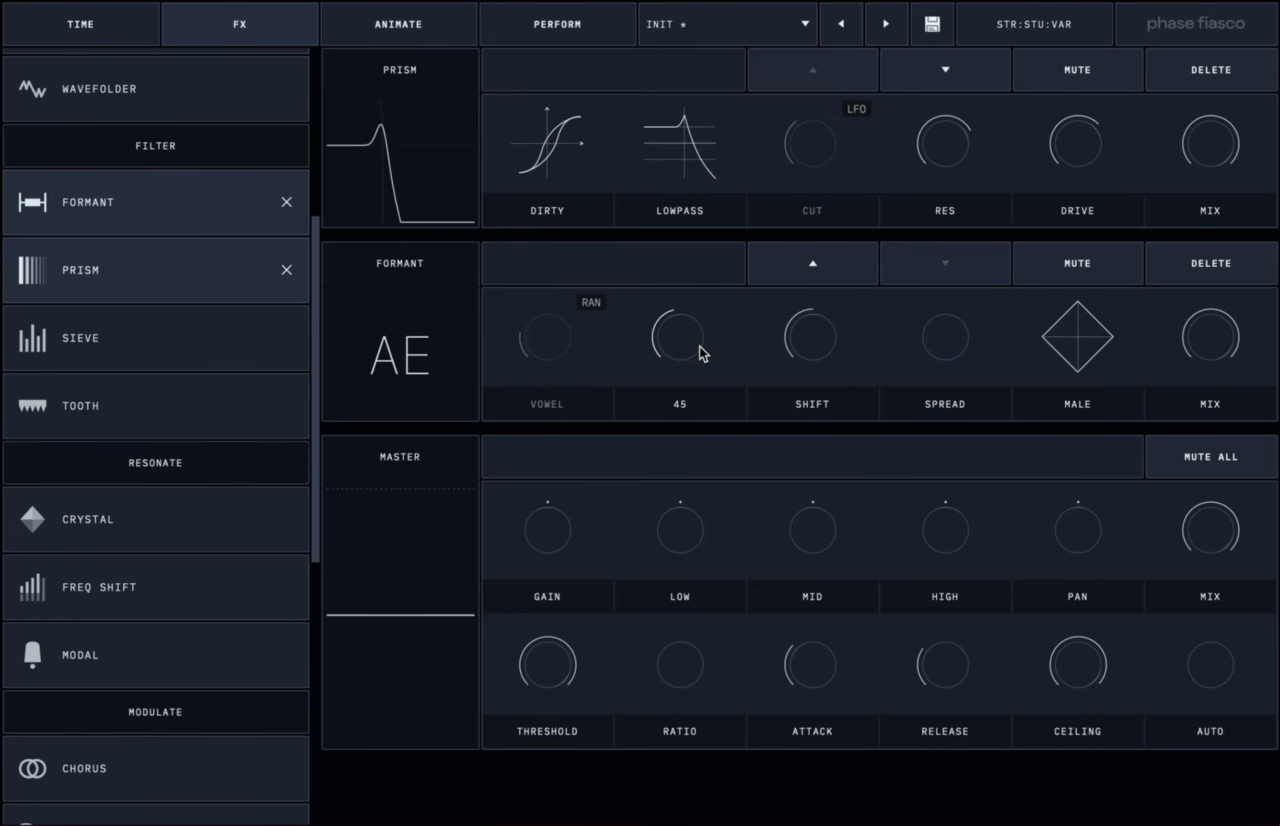Delete the Prism effect

tap(1211, 70)
